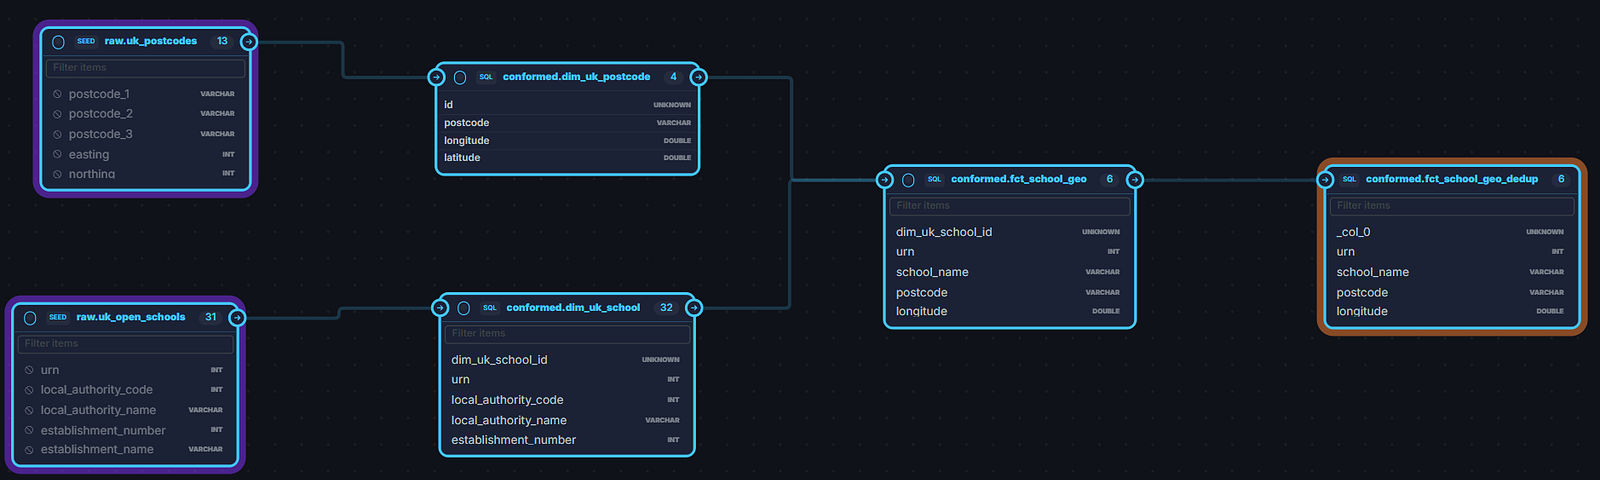Expand the 4 column count on conformed.dim_uk_postcode
Image resolution: width=1600 pixels, height=480 pixels.
point(673,77)
